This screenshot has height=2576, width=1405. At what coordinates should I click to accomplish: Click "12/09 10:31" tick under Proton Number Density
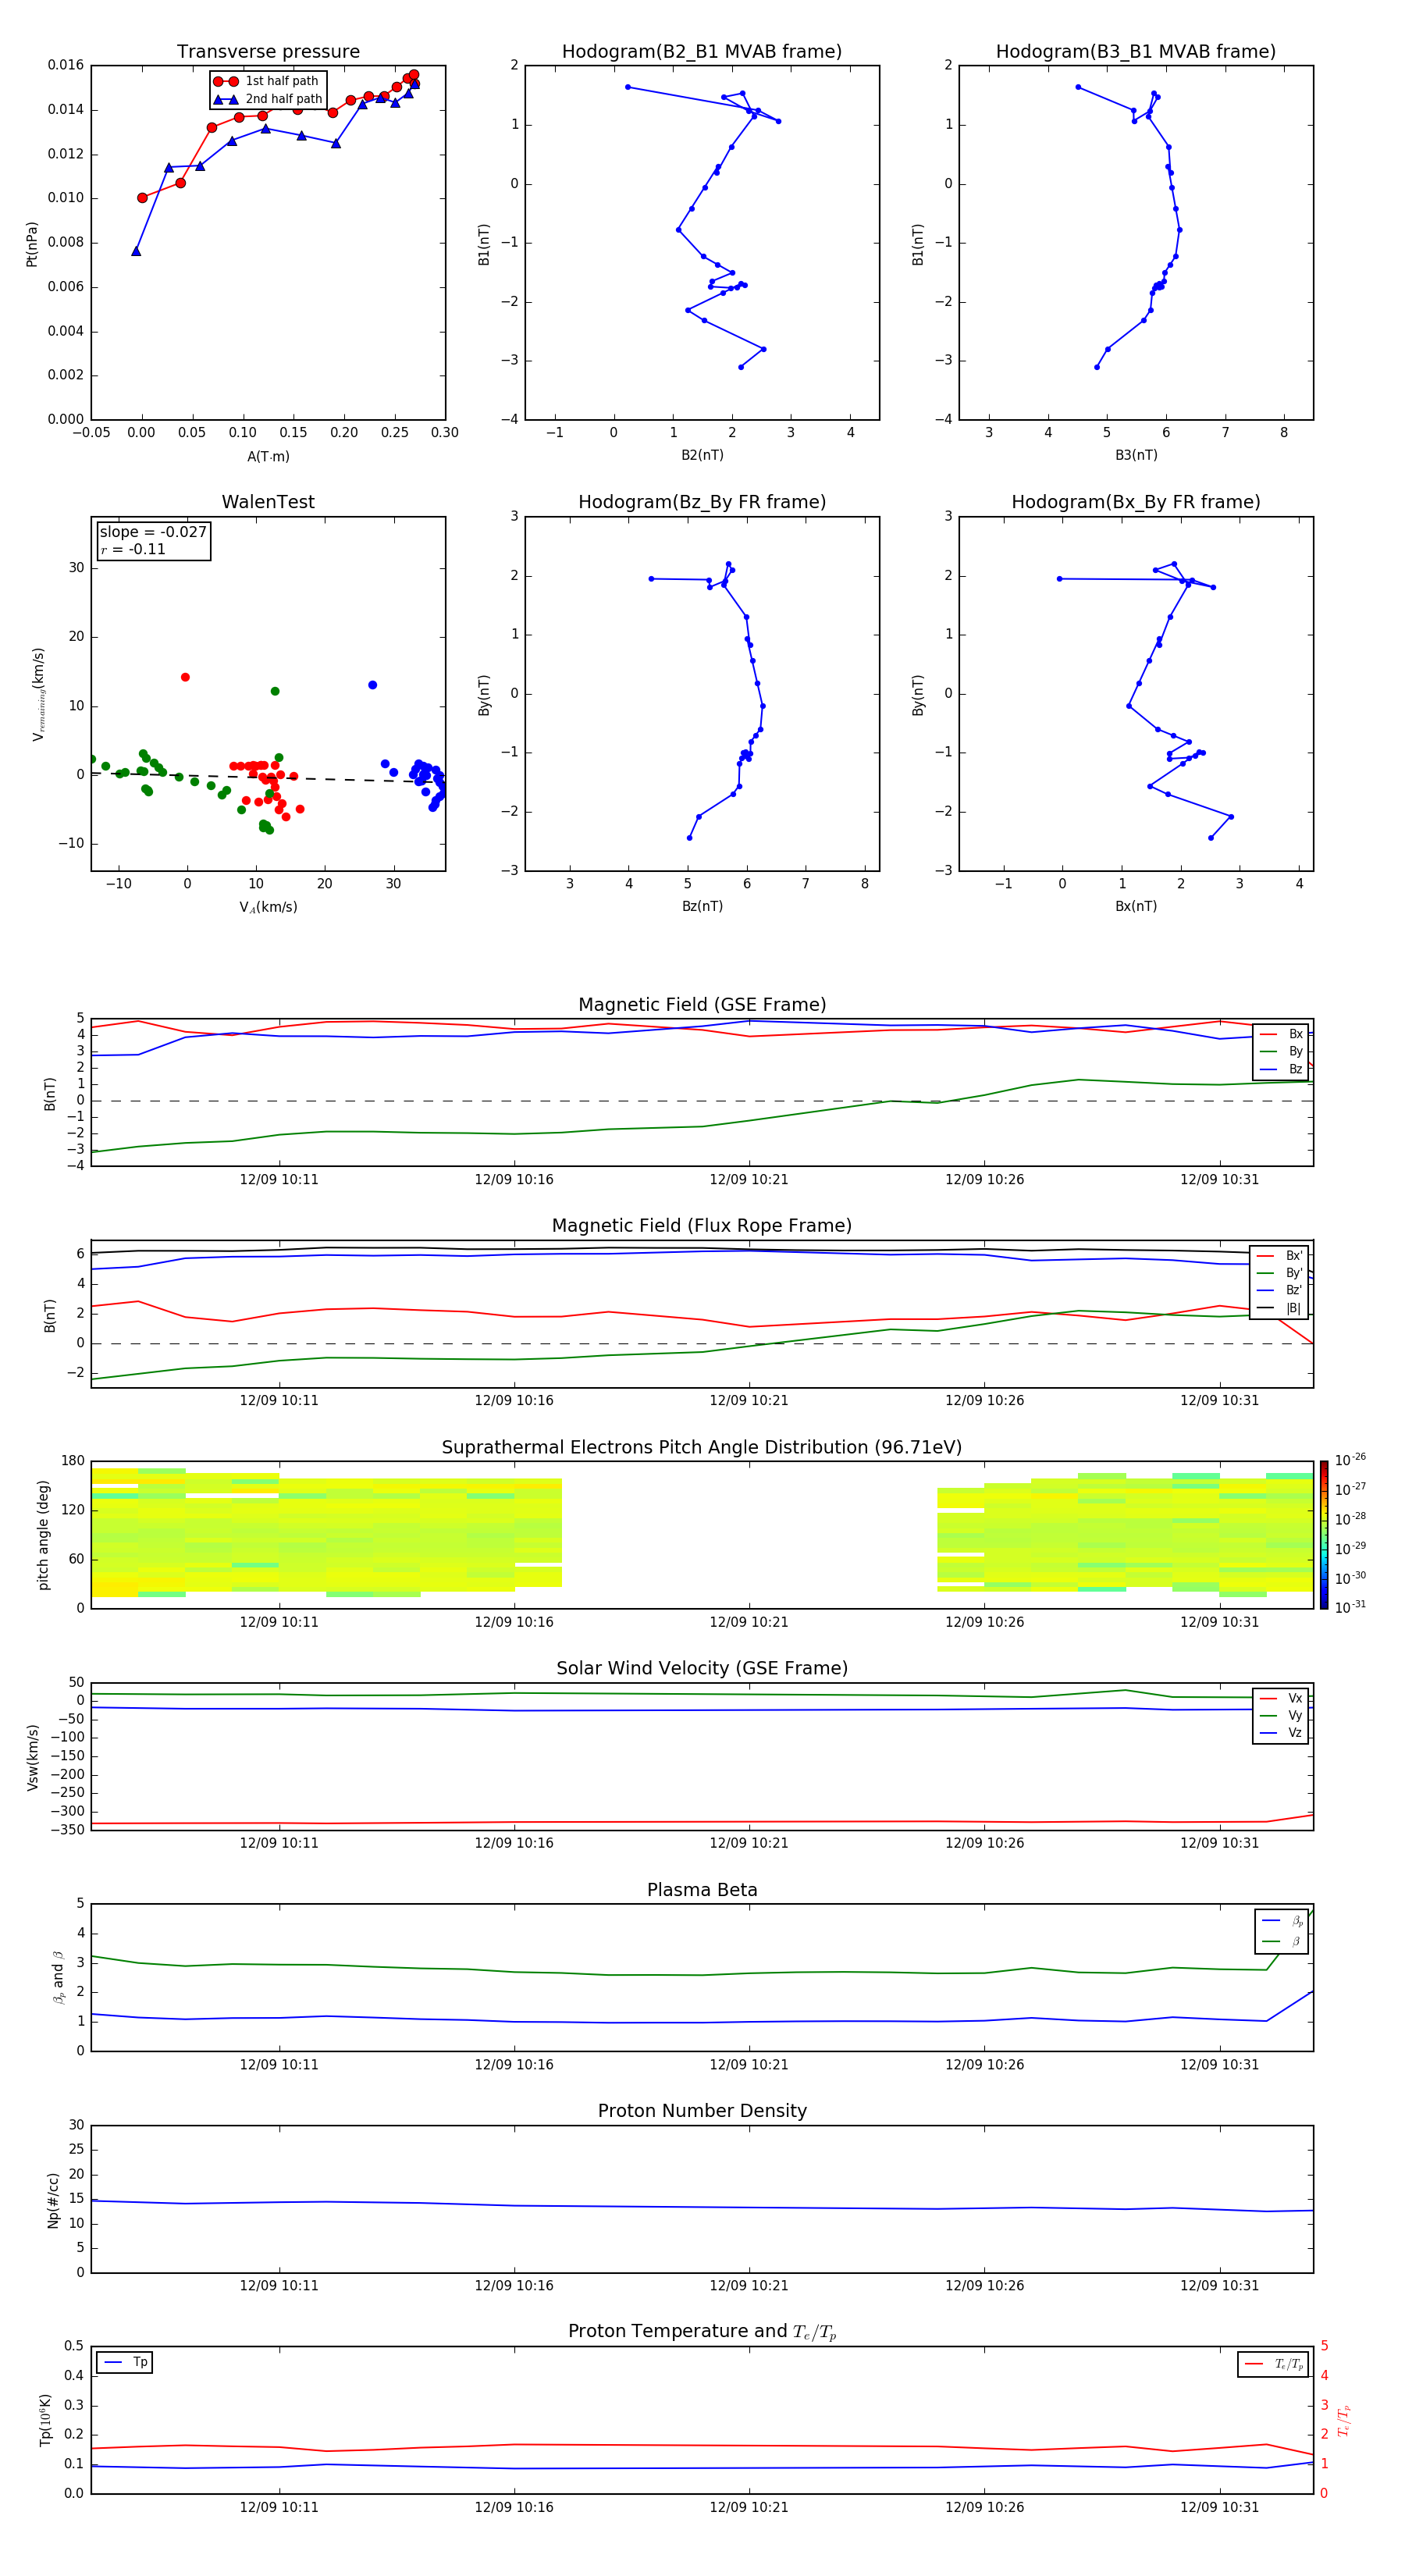point(1219,2286)
